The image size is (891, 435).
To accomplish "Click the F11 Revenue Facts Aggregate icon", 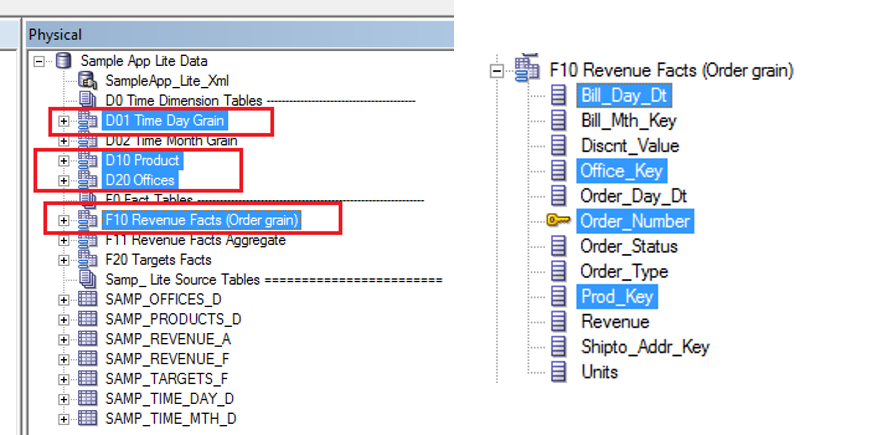I will 88,240.
